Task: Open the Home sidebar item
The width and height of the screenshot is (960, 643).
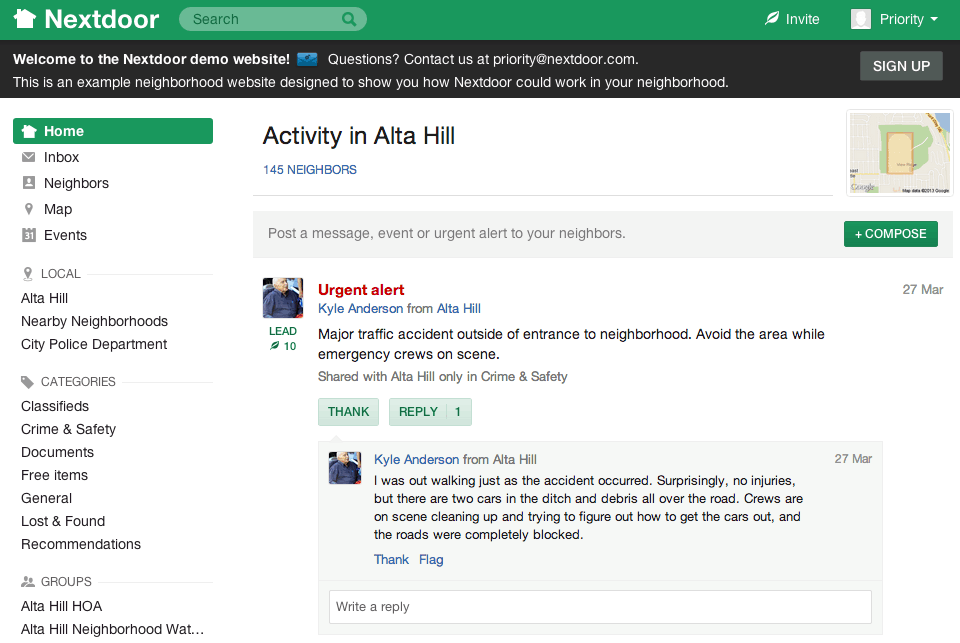Action: [x=113, y=131]
